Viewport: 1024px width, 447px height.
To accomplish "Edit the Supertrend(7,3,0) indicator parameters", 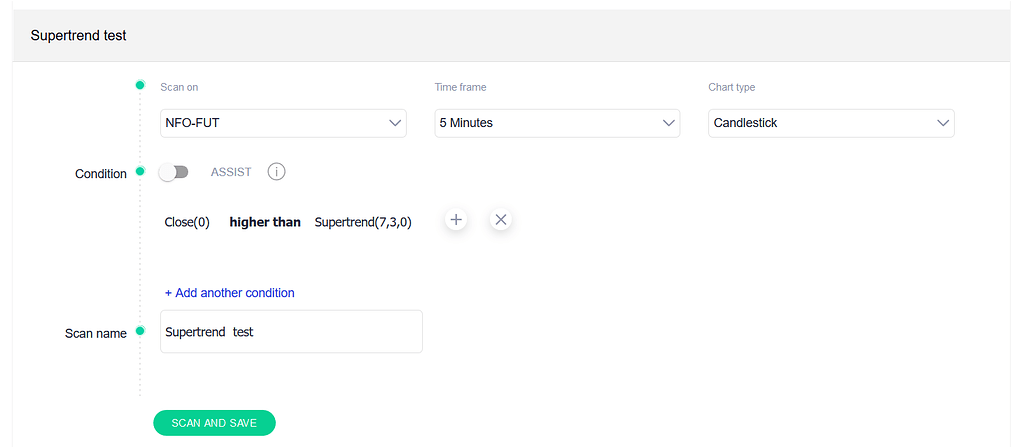I will click(x=363, y=222).
